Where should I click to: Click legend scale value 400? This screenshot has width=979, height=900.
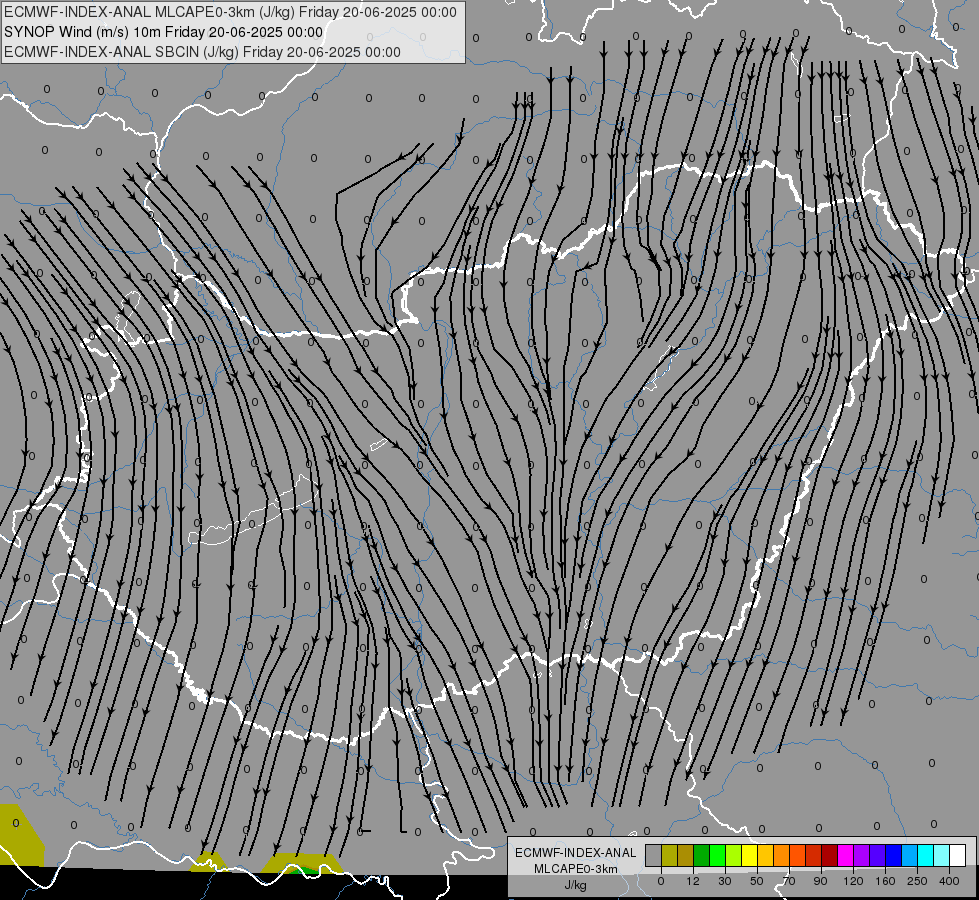click(x=949, y=881)
